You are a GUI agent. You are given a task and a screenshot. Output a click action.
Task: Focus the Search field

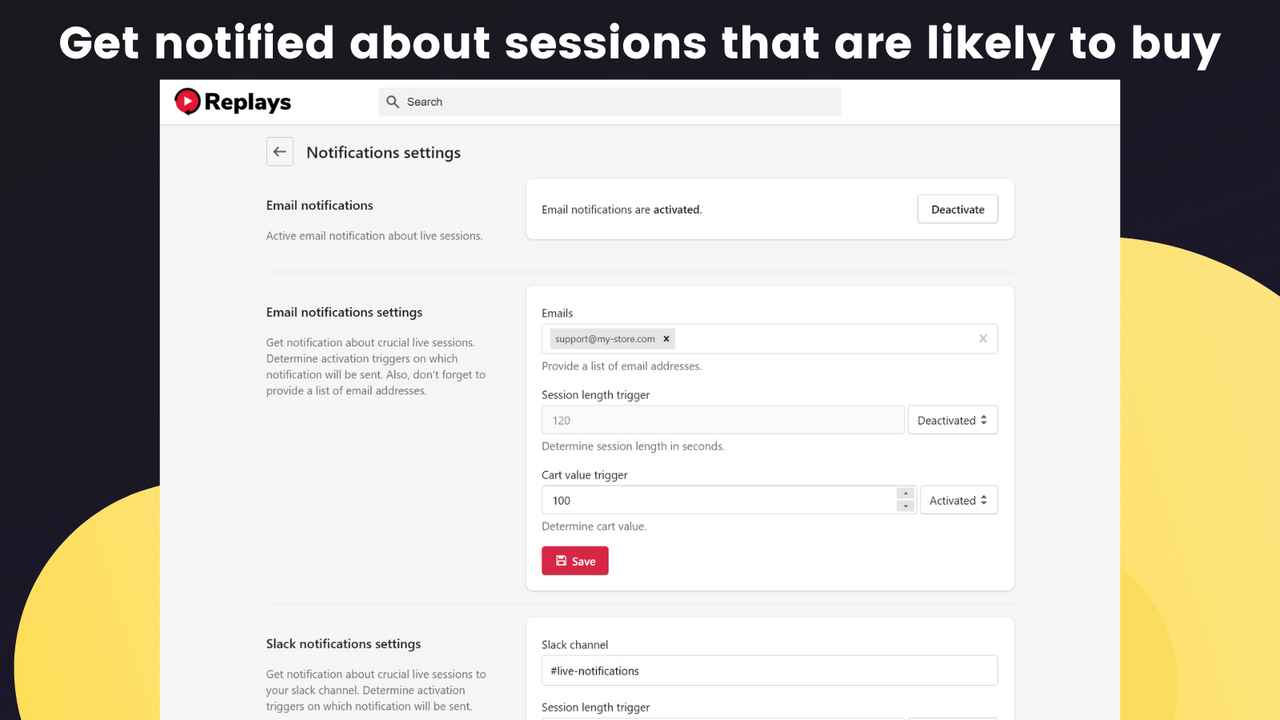(x=610, y=102)
